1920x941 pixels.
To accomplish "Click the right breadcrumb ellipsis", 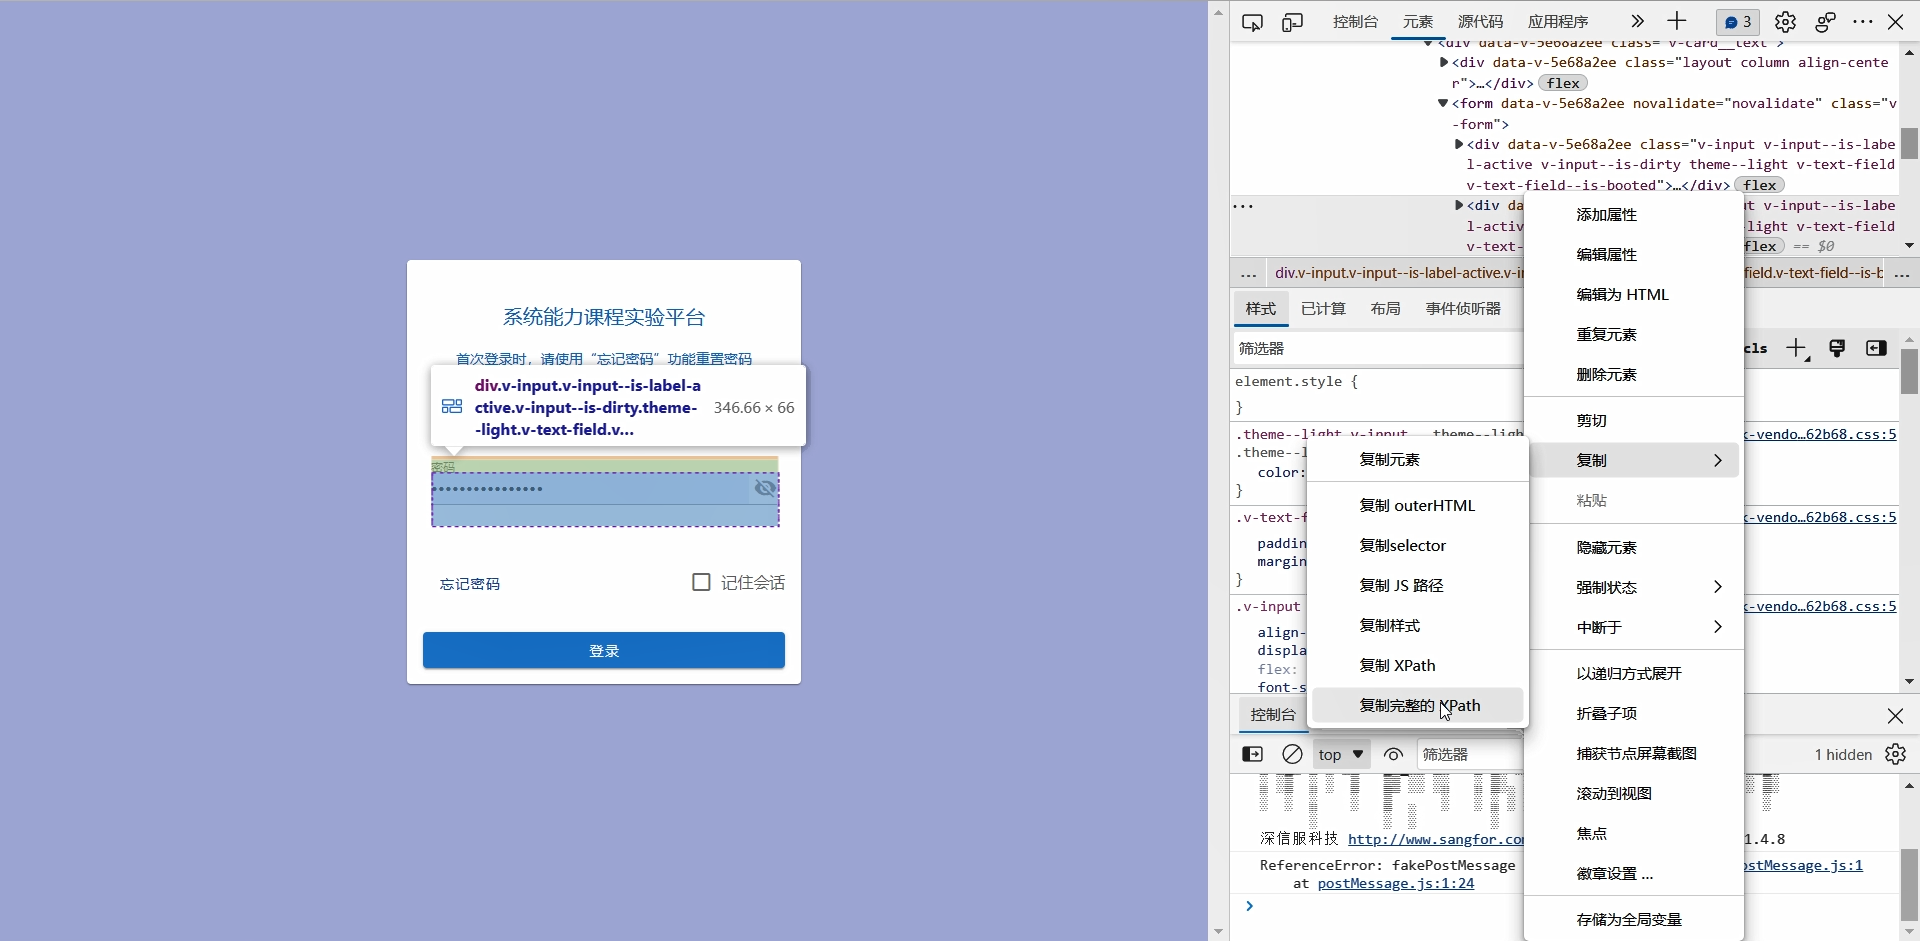I will 1902,273.
